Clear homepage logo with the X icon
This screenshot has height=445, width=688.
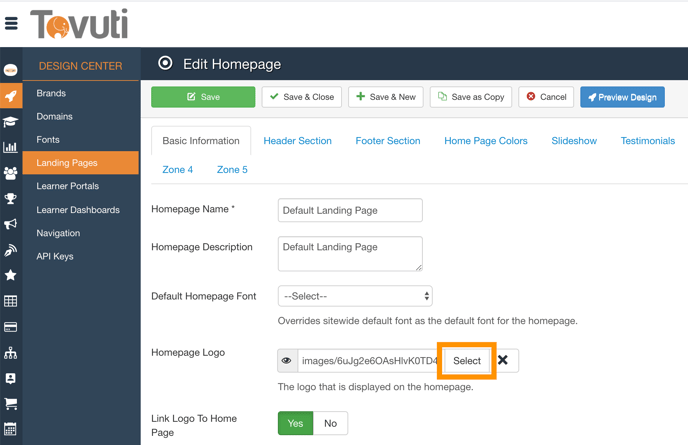click(x=503, y=360)
